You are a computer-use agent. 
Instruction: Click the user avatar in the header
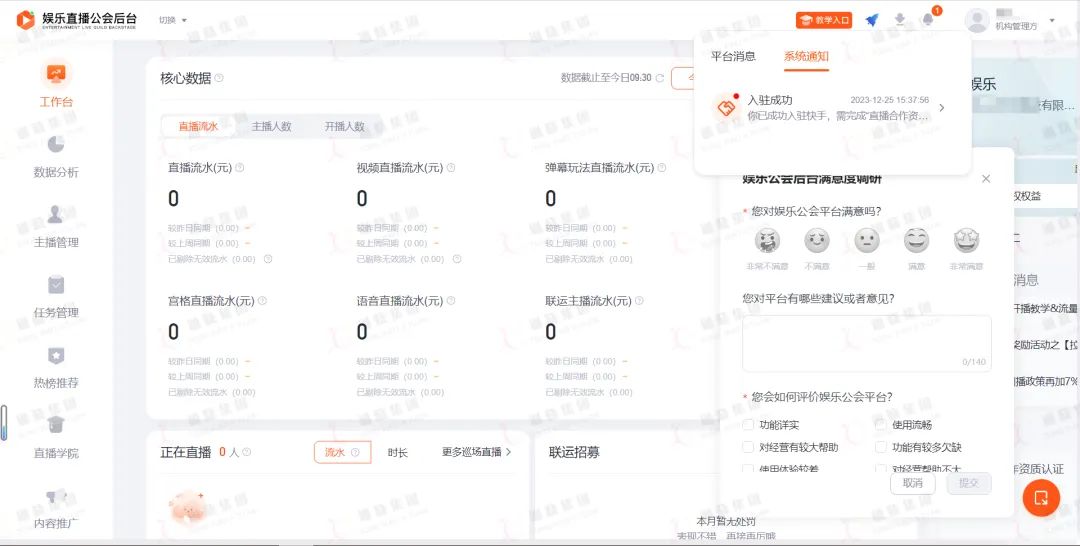pos(977,20)
